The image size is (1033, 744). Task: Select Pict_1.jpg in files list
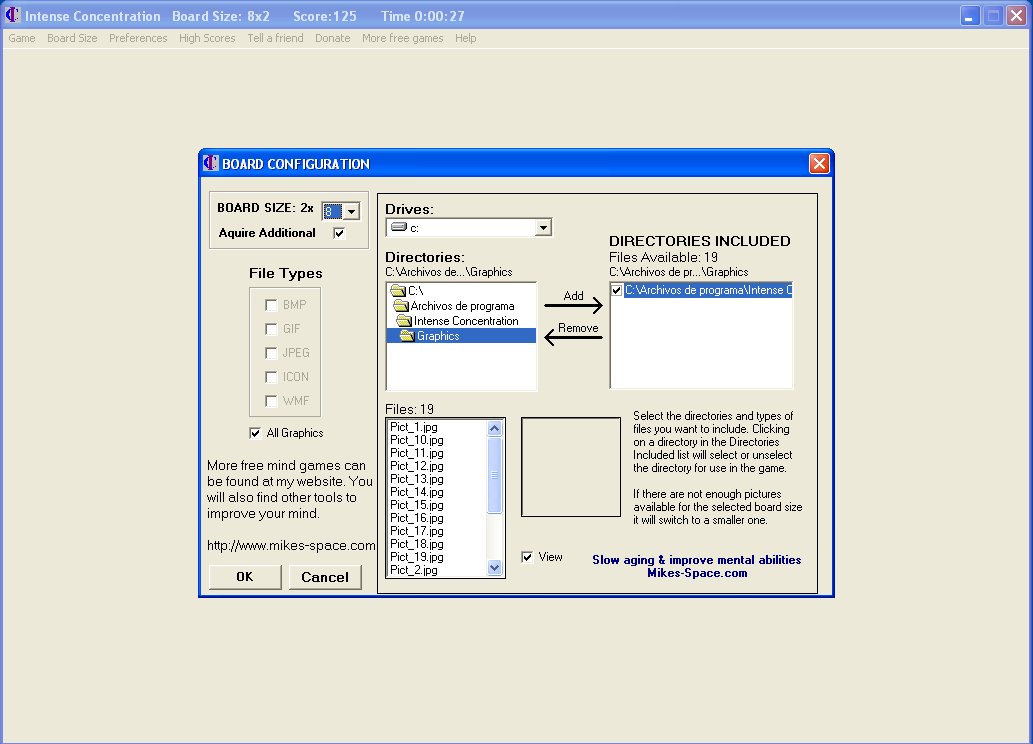(414, 427)
